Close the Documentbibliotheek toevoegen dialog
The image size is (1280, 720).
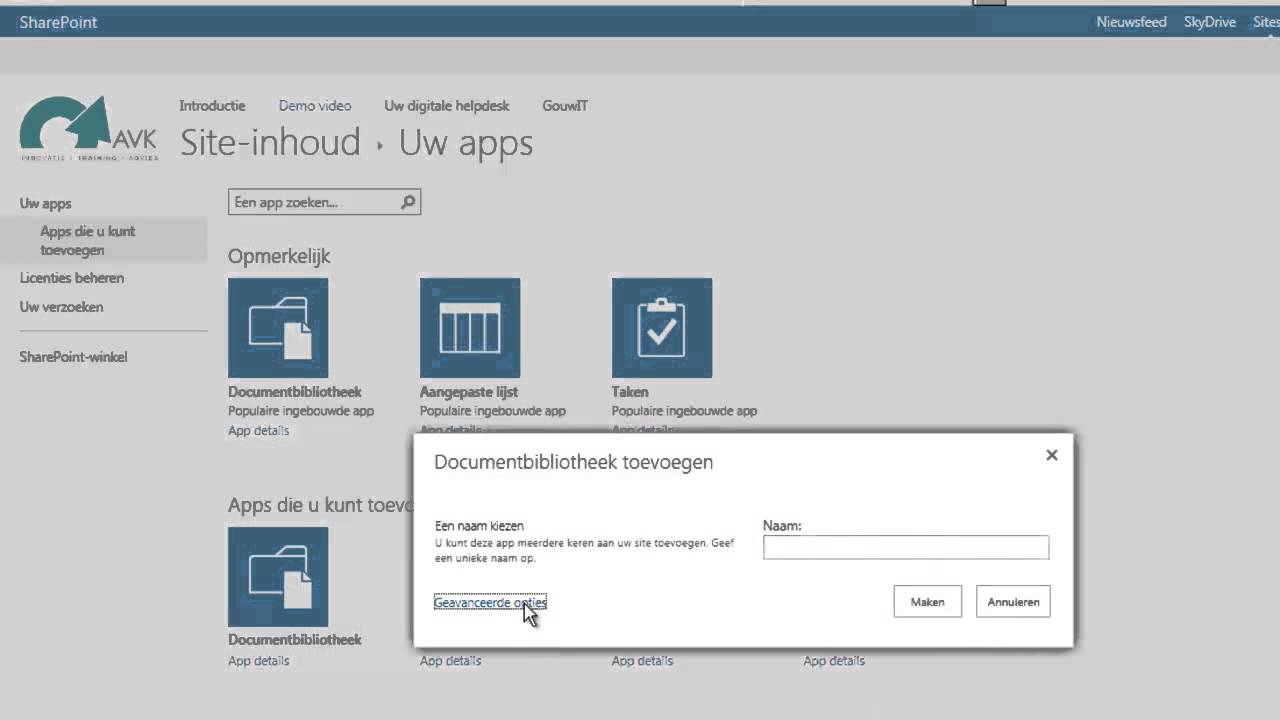[x=1052, y=455]
